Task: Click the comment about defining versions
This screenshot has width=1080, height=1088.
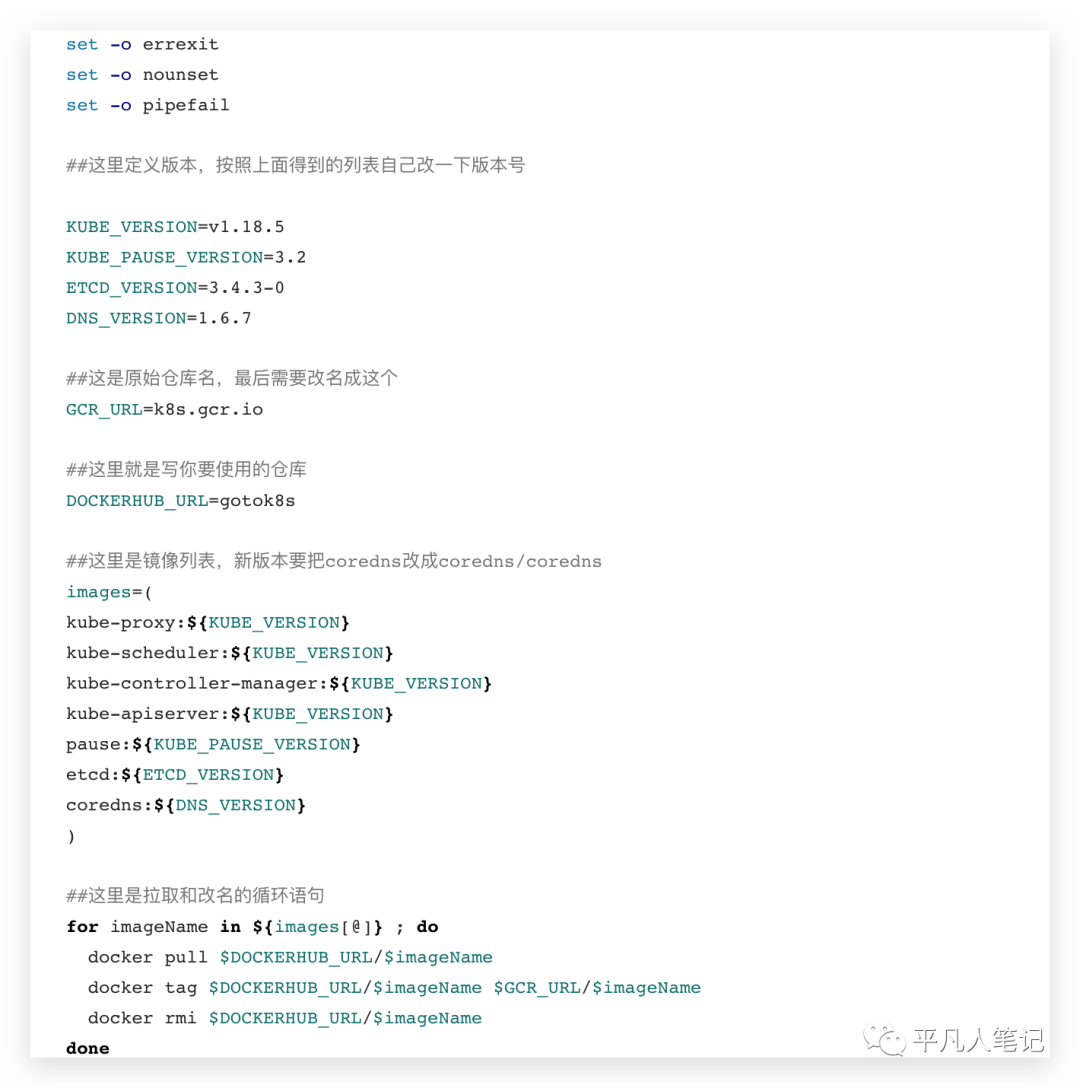Action: click(296, 165)
